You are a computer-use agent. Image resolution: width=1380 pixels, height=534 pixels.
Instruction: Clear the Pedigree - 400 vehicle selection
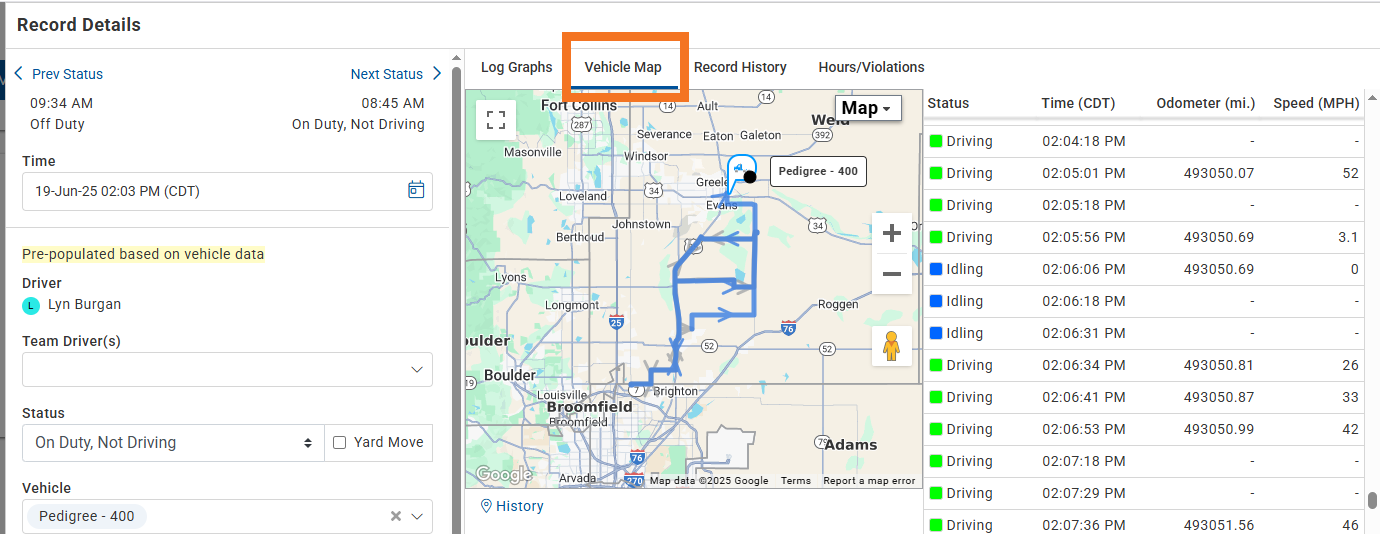coord(396,516)
